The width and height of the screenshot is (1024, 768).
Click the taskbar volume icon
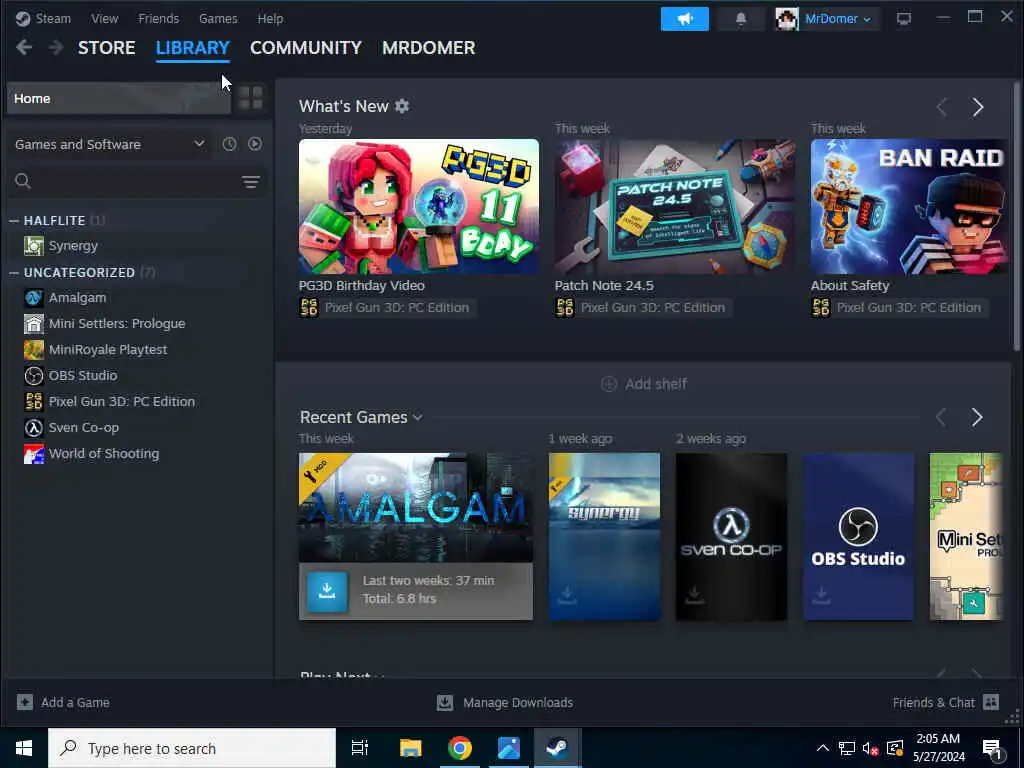click(x=870, y=748)
